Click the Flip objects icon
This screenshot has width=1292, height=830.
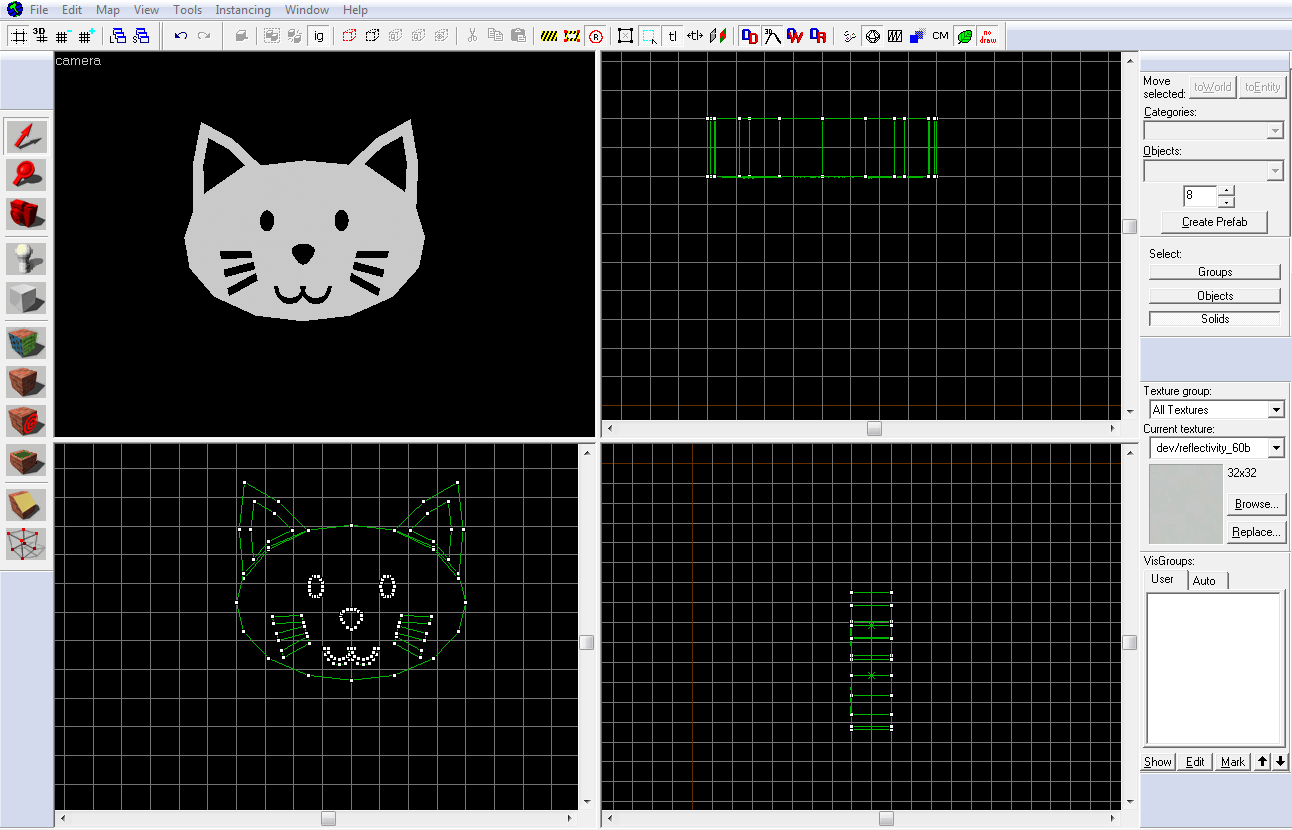pos(718,36)
